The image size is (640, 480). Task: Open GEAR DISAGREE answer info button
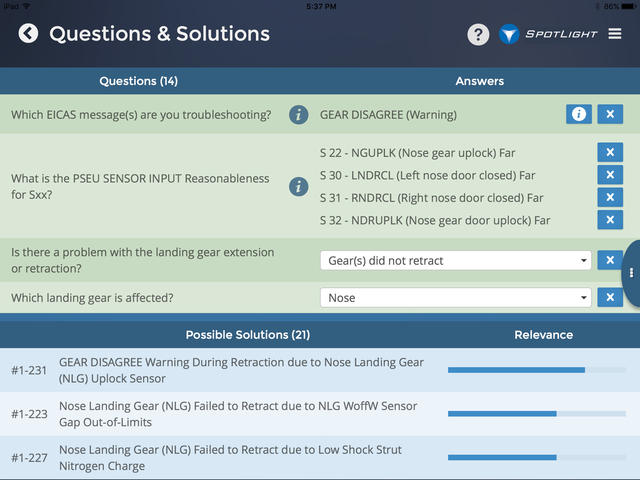[579, 114]
